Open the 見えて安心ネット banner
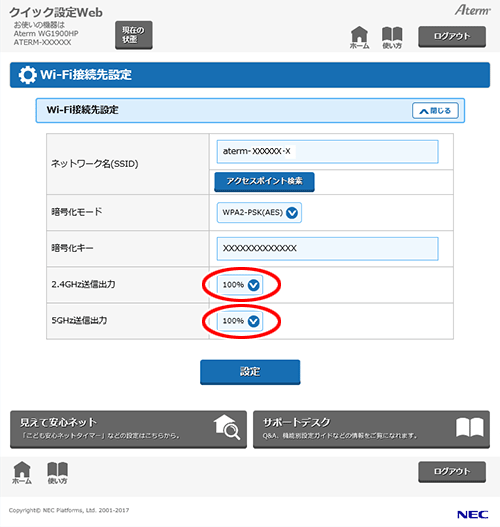Screen dimensions: 500x527 click(128, 429)
